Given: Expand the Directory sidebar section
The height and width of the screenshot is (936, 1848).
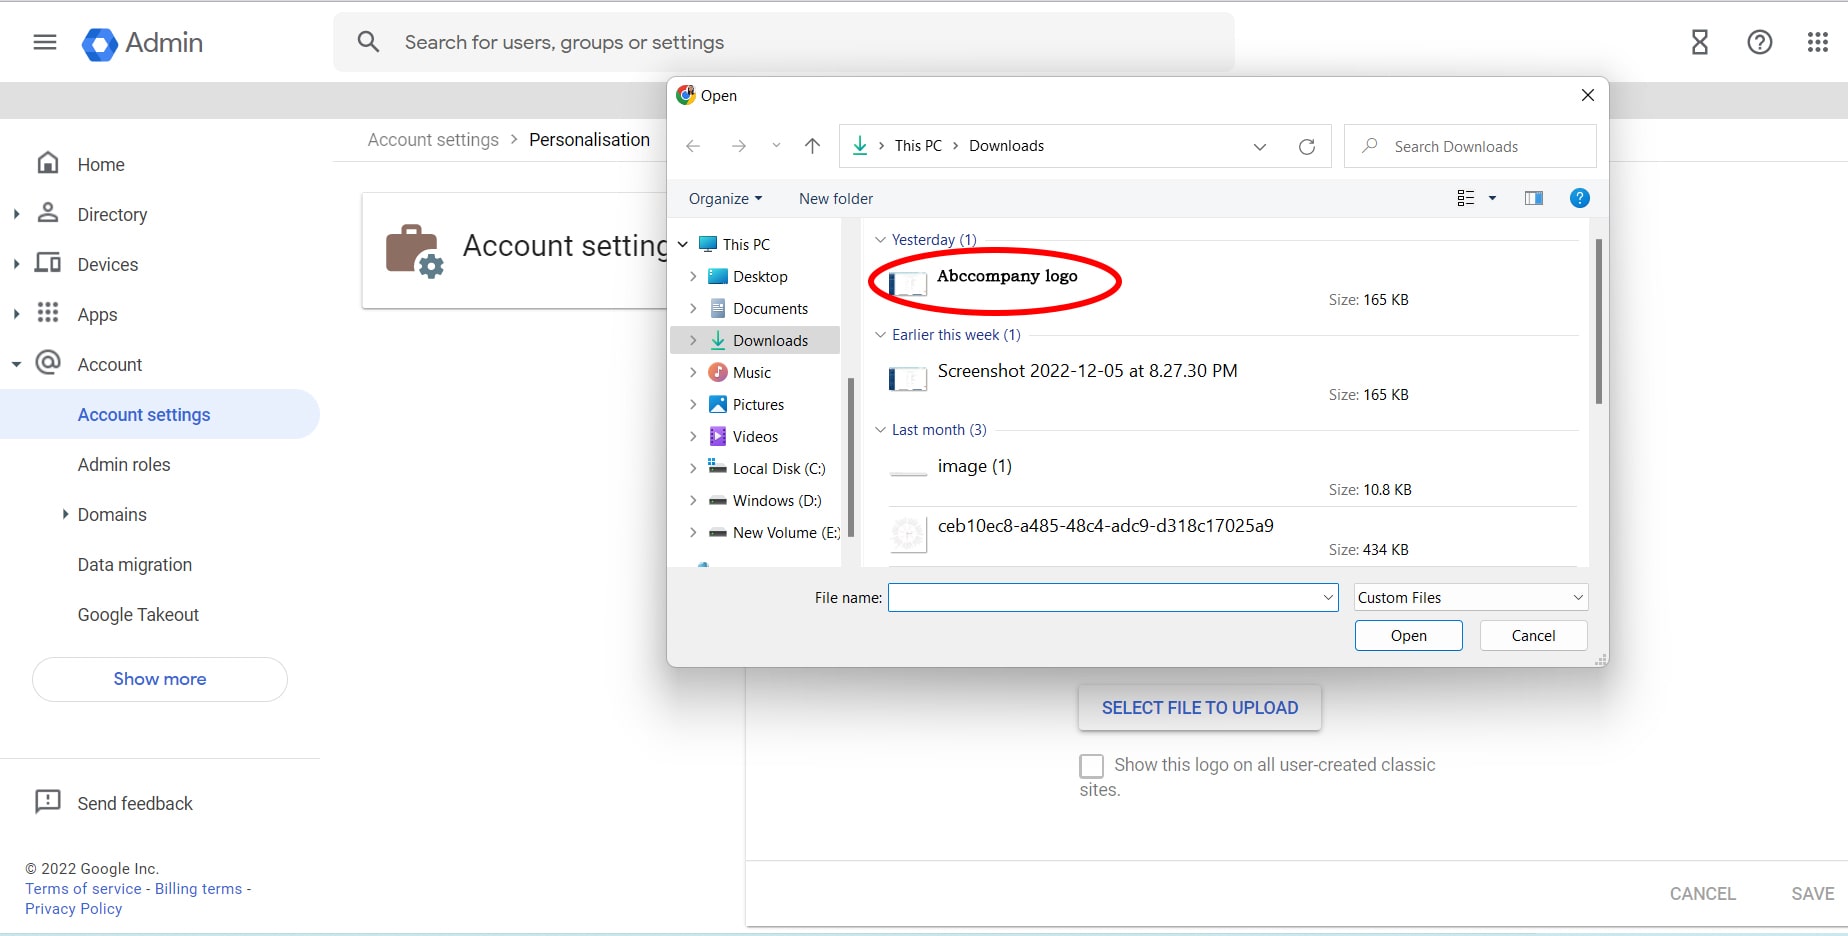Looking at the screenshot, I should coord(16,214).
